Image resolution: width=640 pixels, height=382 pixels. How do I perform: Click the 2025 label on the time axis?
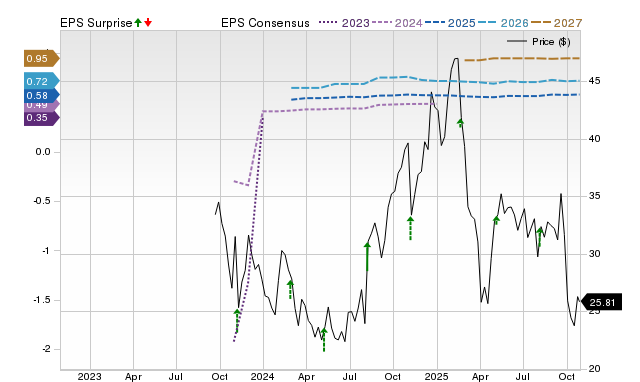pyautogui.click(x=436, y=376)
